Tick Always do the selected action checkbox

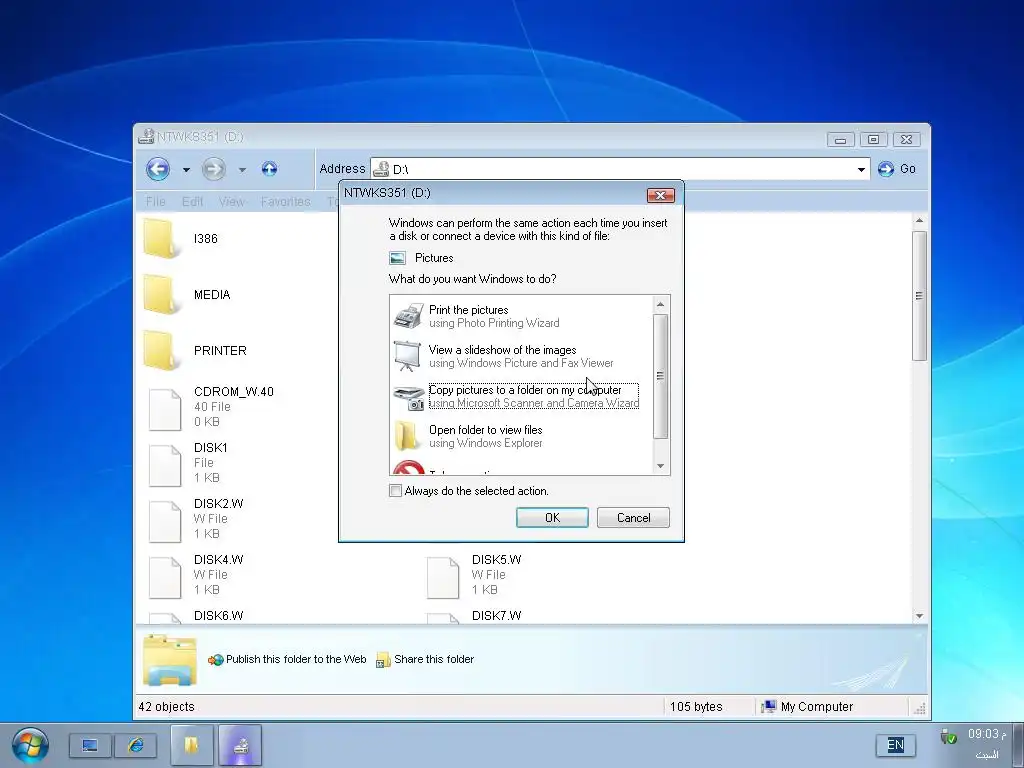[x=395, y=490]
